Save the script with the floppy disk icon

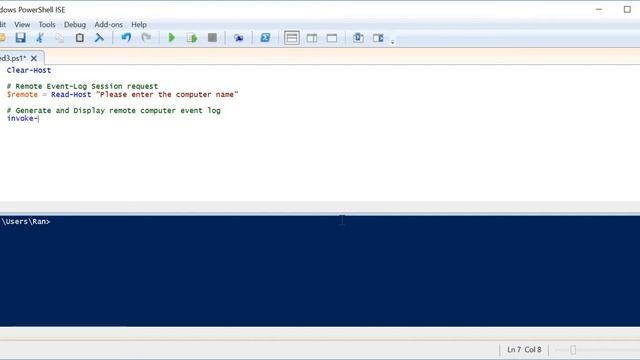tap(20, 38)
